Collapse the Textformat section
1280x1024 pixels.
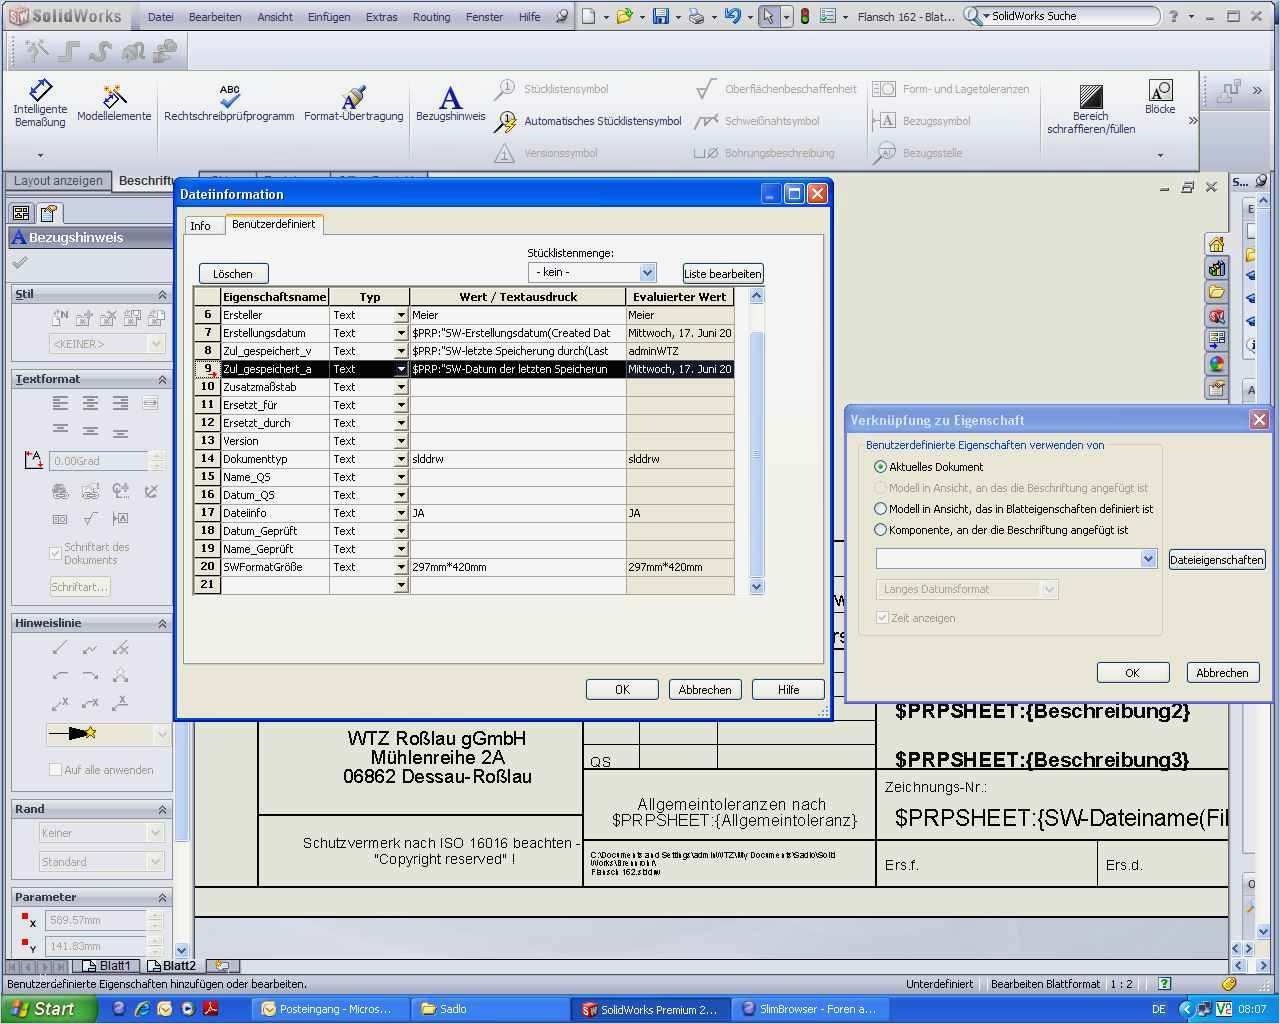pos(162,379)
